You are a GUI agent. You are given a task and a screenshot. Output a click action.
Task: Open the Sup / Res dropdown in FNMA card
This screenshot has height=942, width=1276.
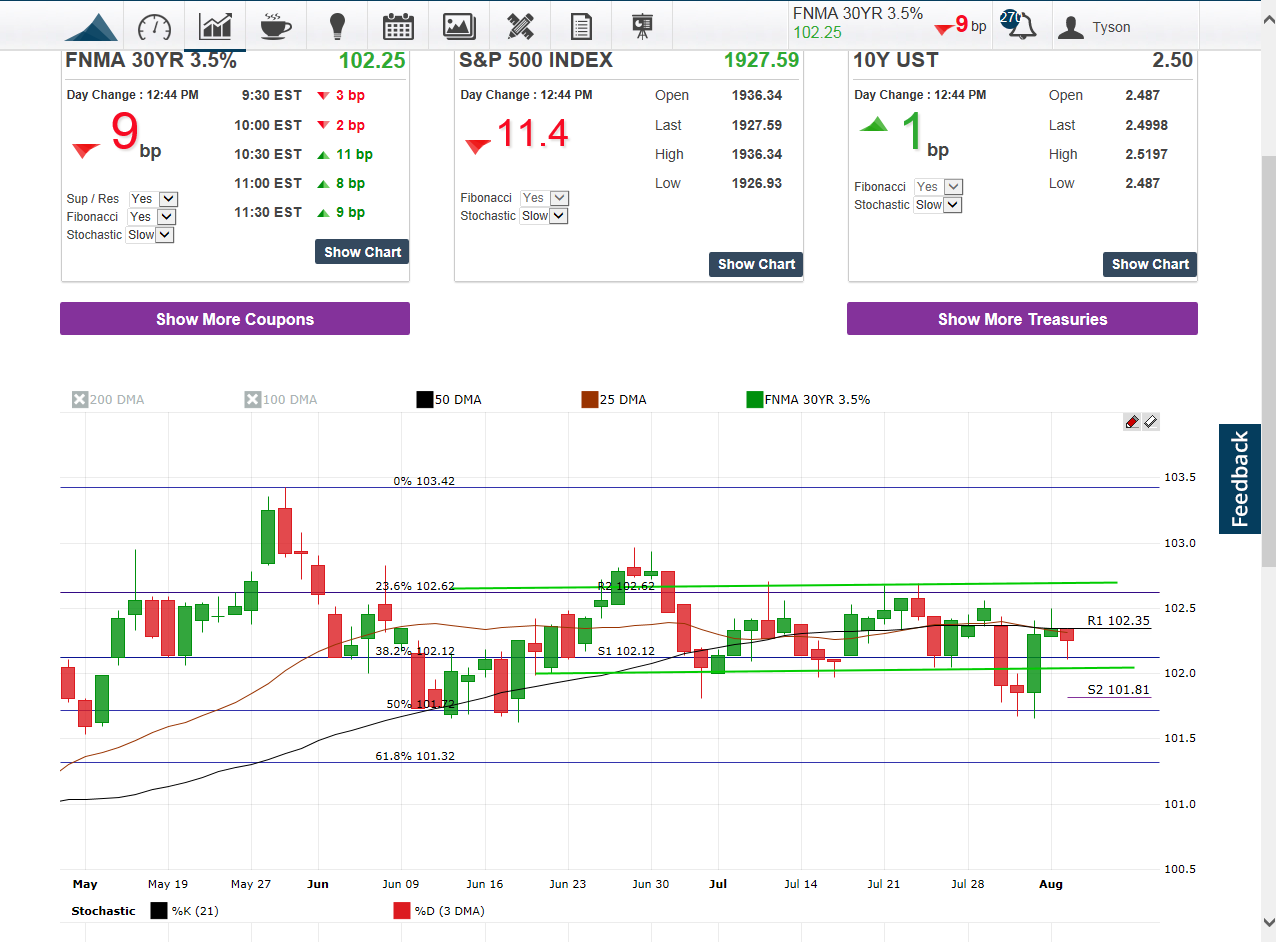(x=153, y=199)
